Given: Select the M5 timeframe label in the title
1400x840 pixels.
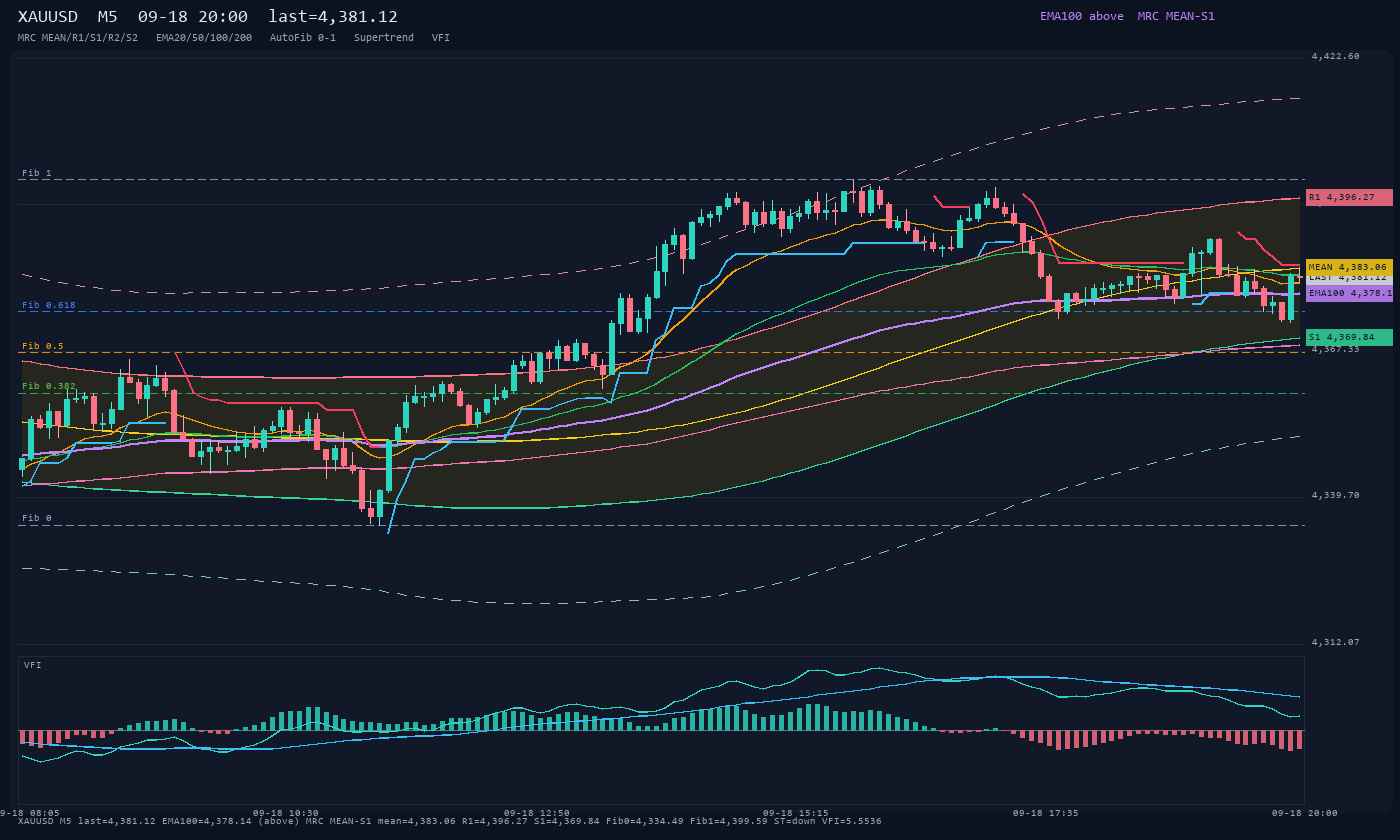Looking at the screenshot, I should point(107,17).
